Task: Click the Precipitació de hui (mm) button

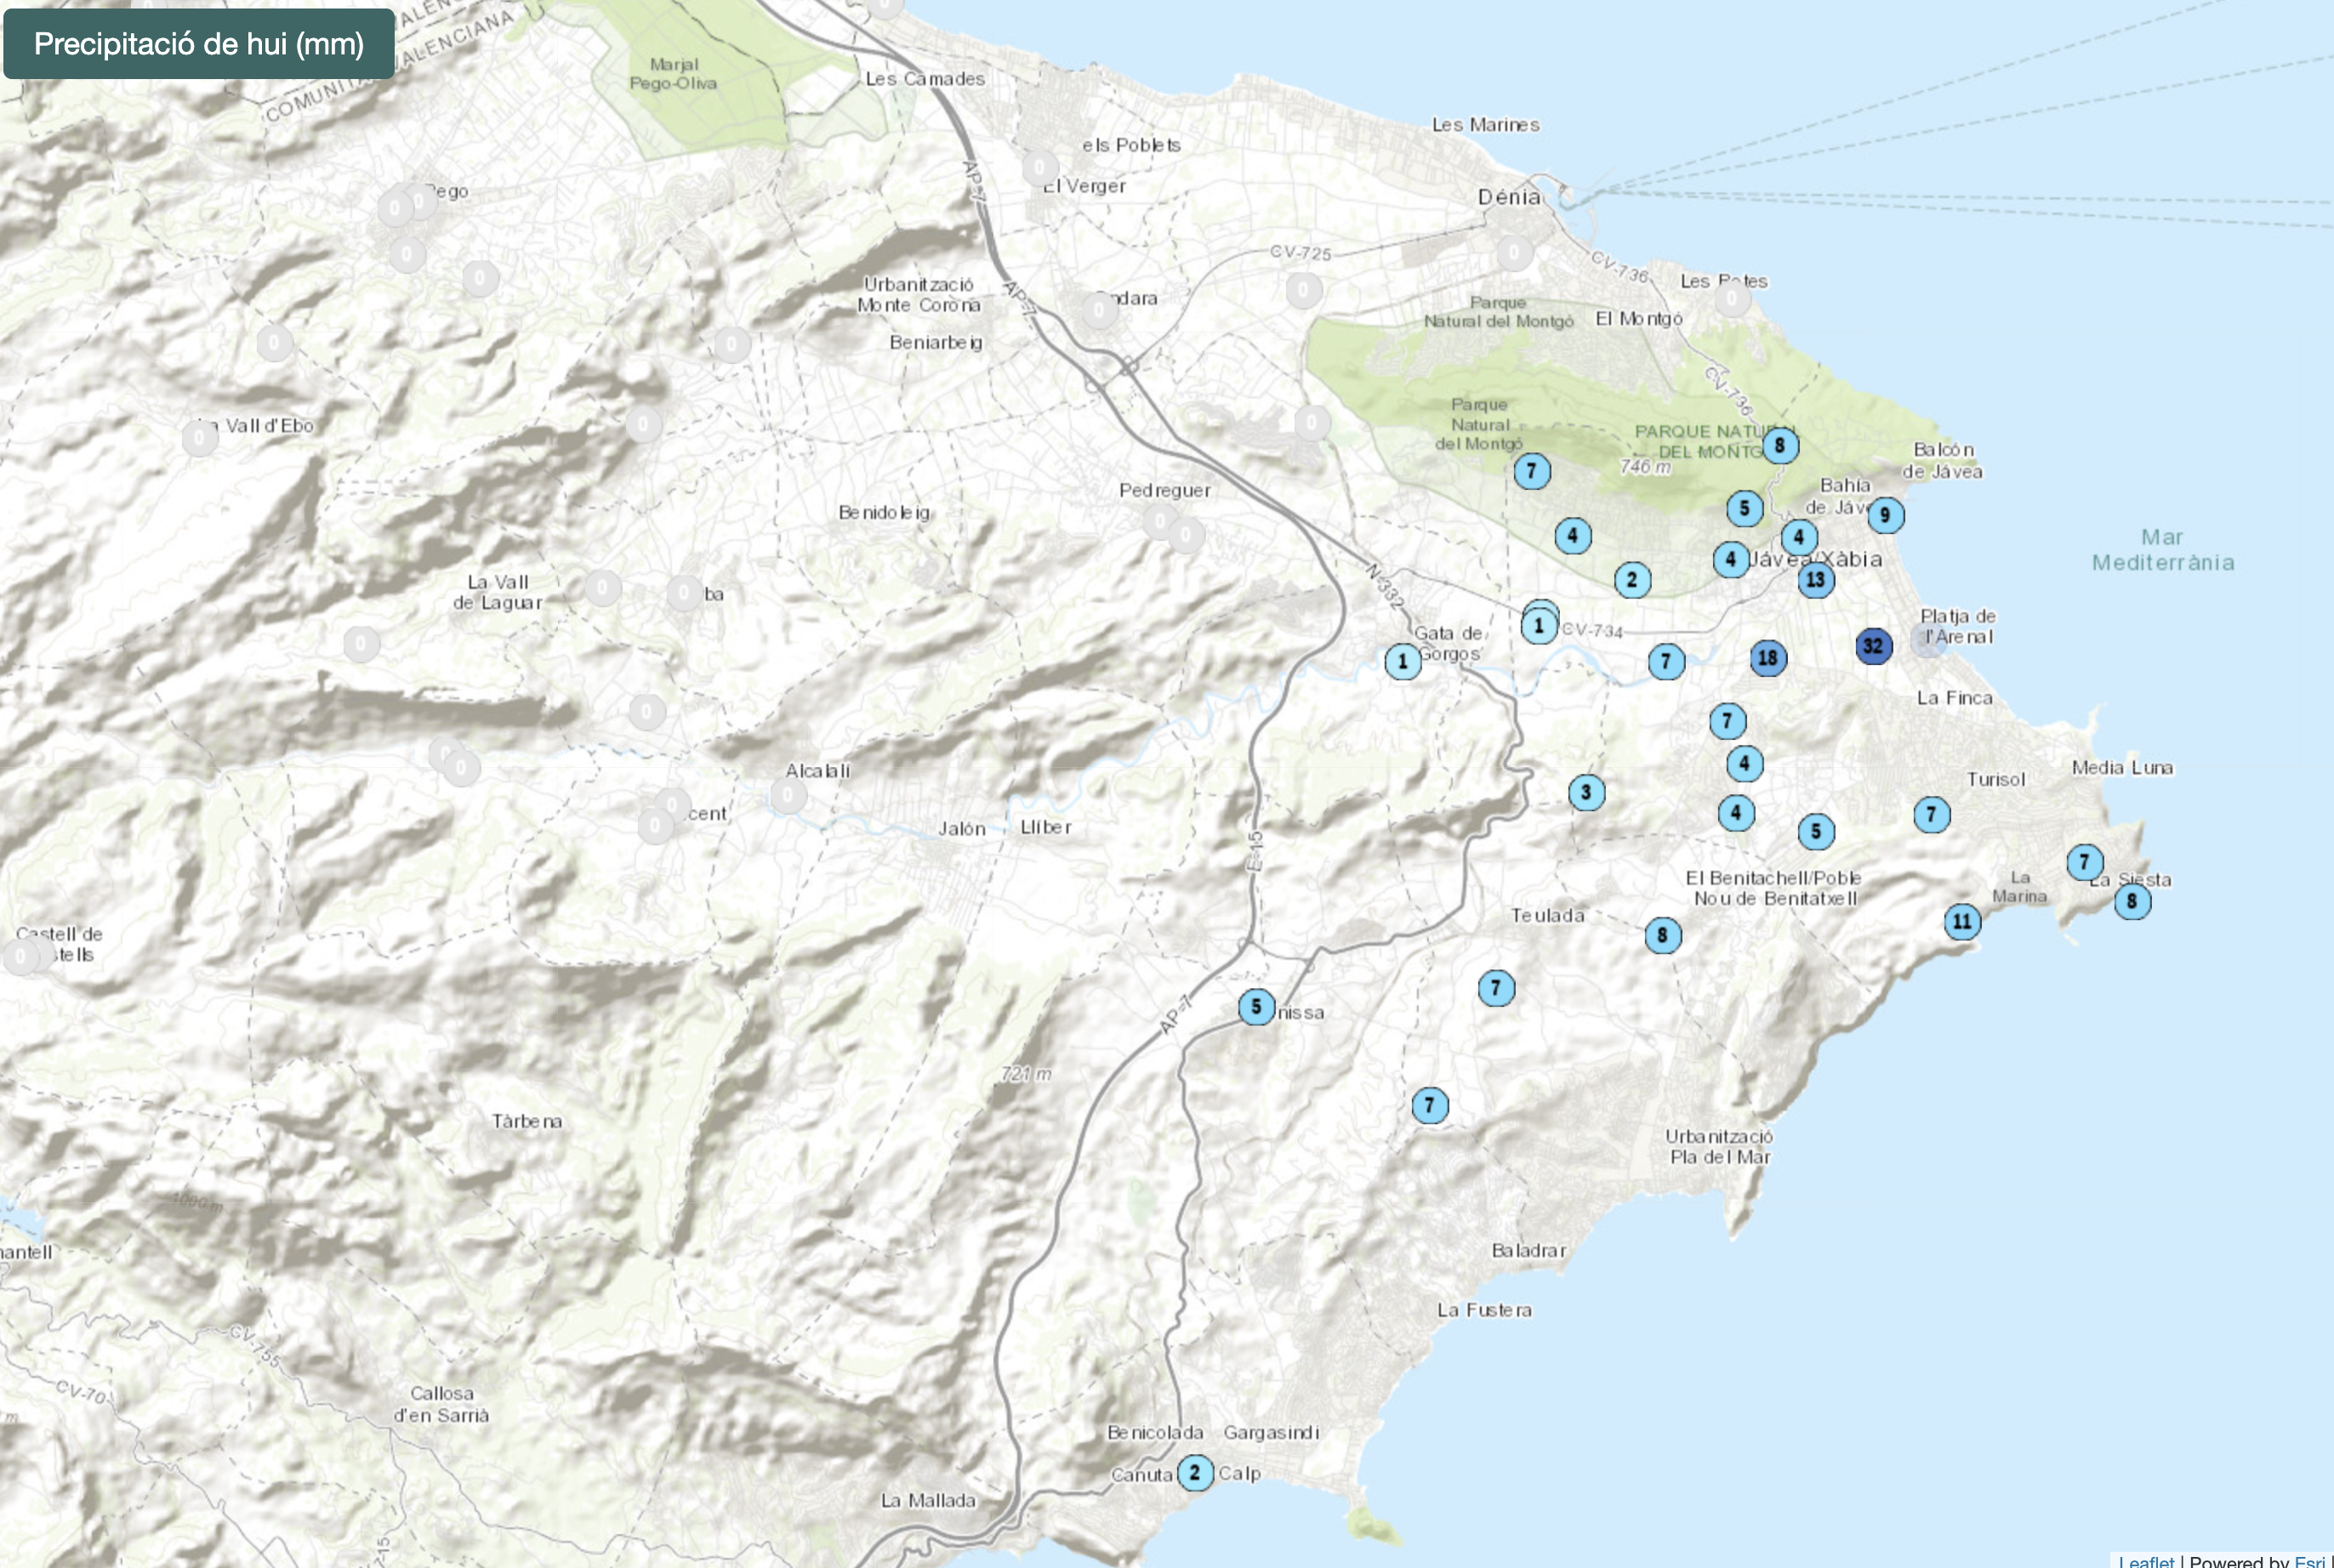Action: click(199, 44)
